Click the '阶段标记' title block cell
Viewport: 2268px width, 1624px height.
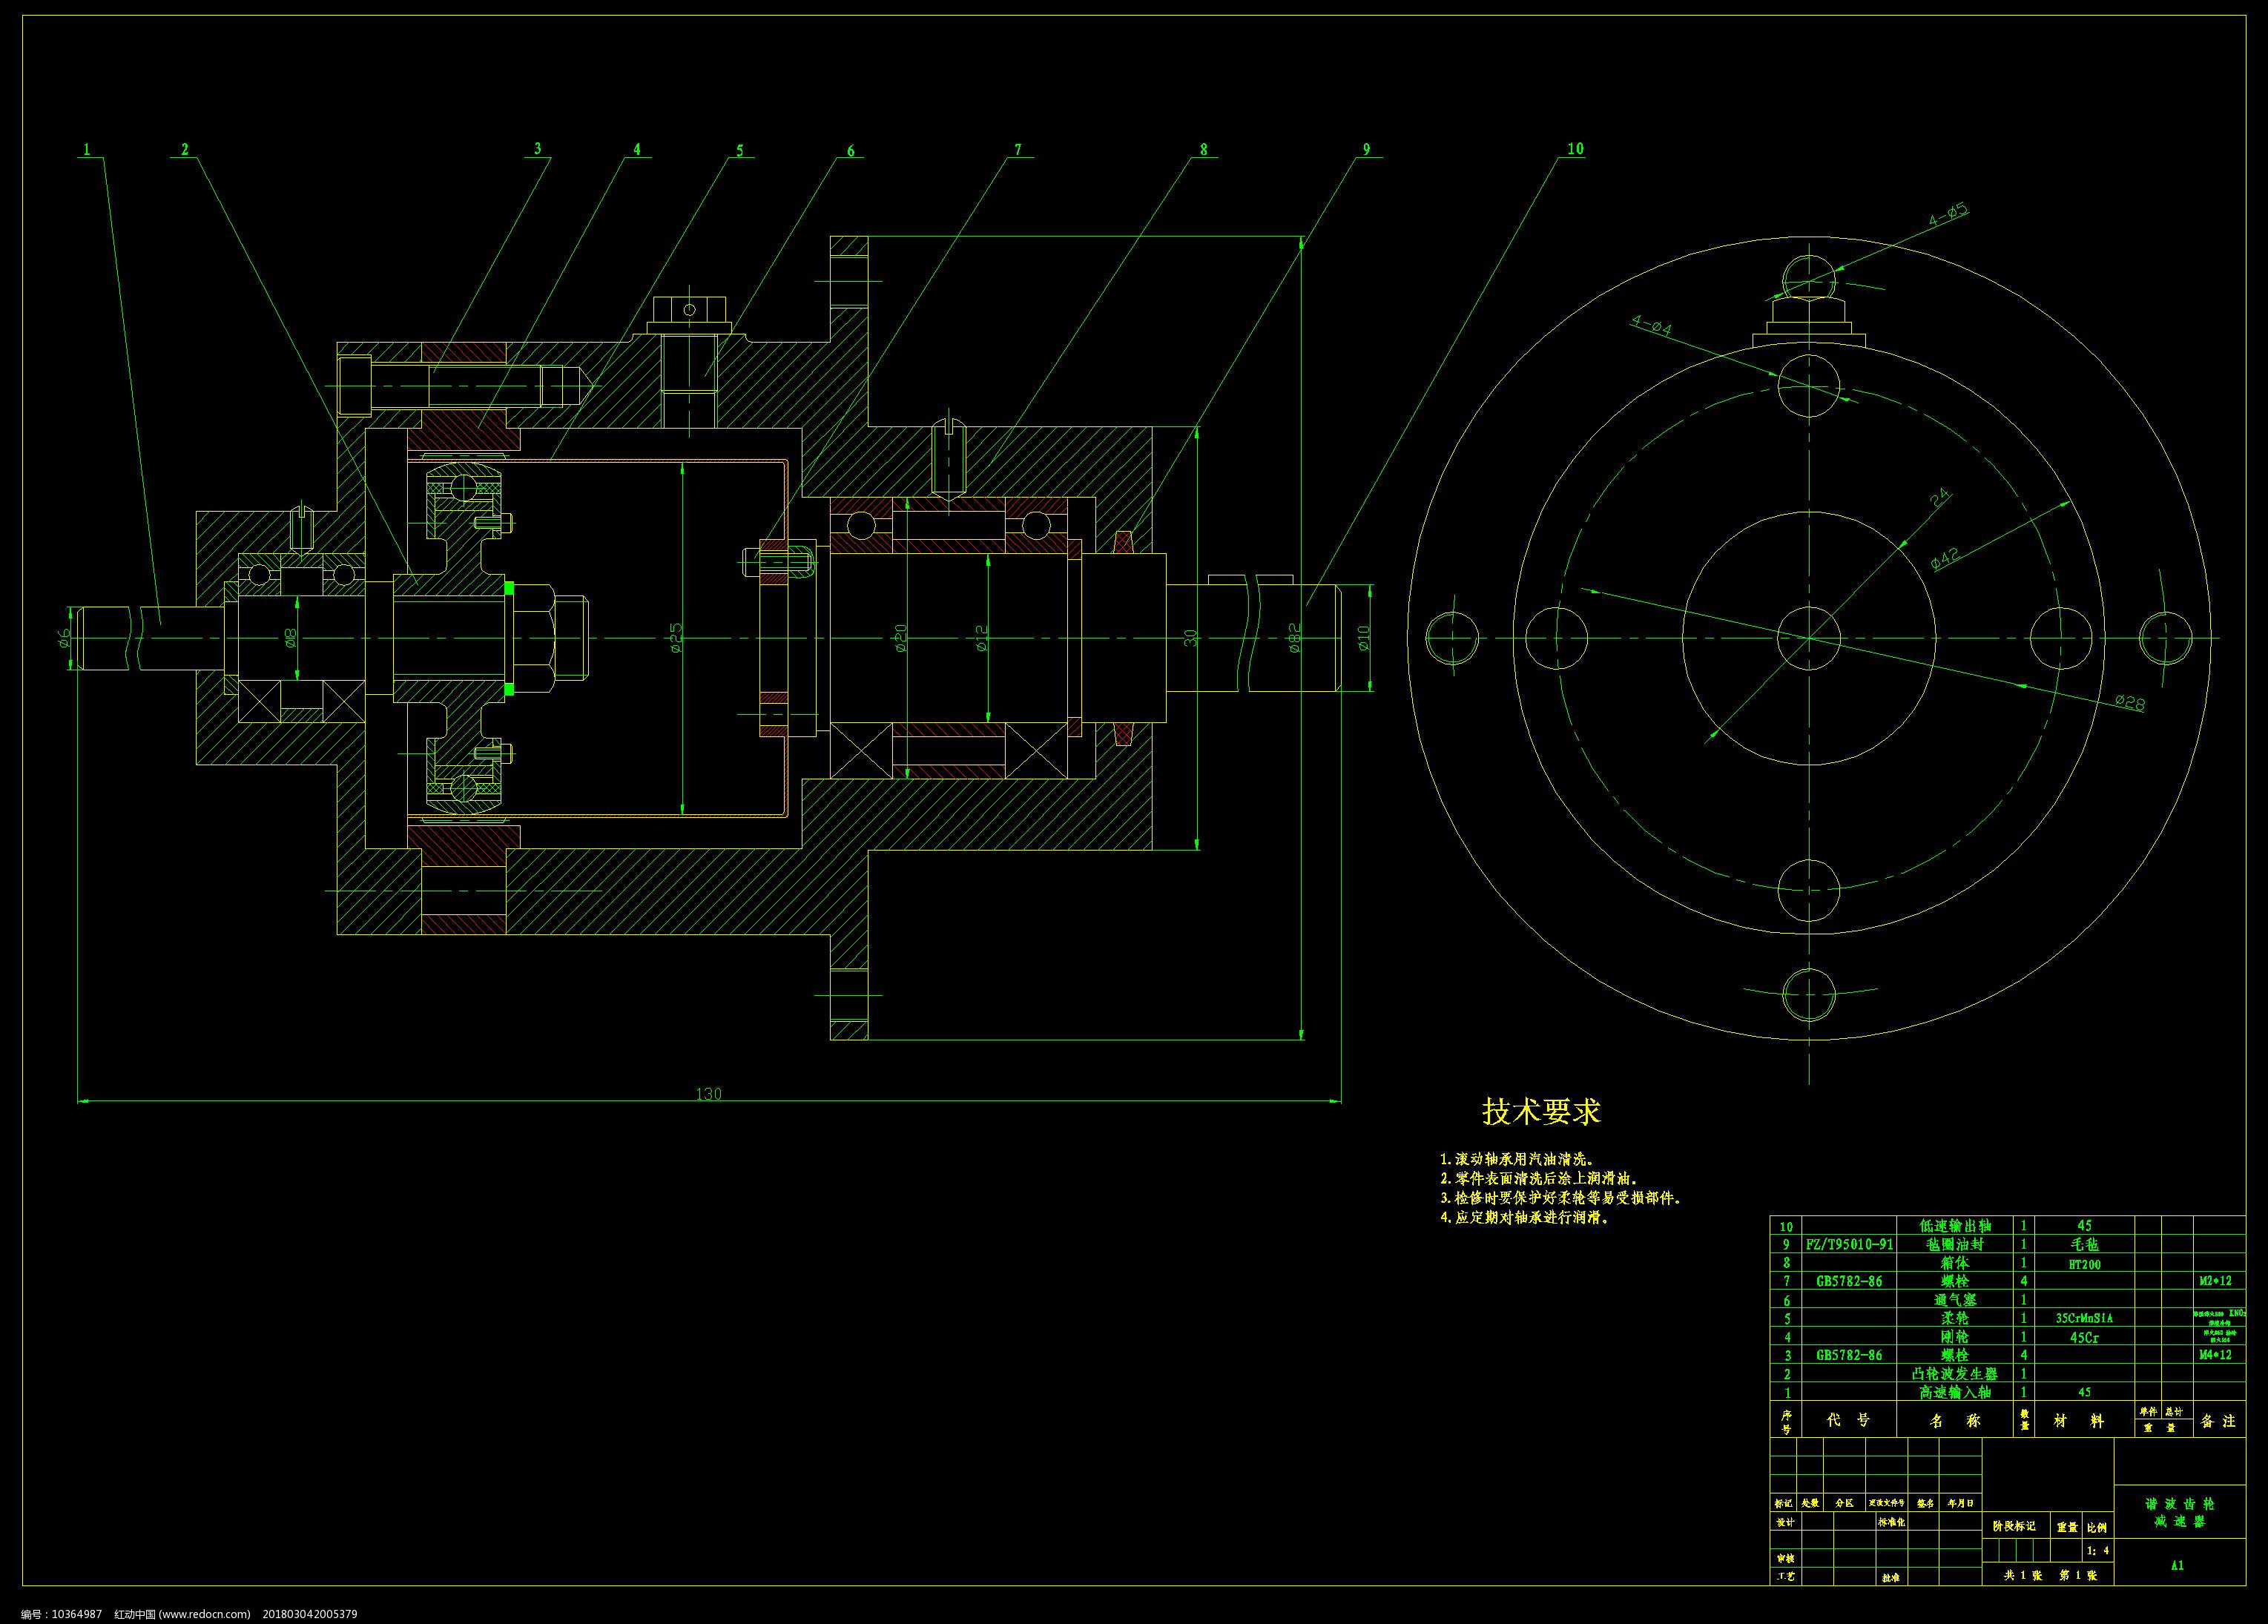click(2014, 1527)
